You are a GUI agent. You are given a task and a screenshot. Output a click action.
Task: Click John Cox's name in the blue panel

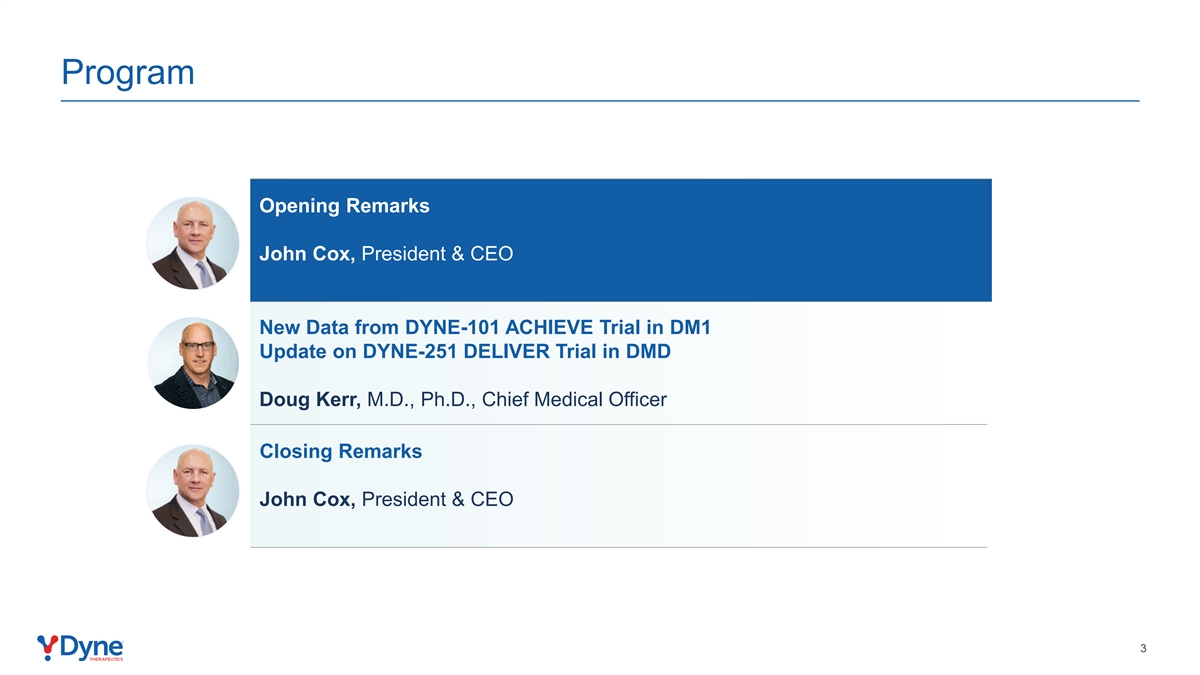click(x=307, y=254)
